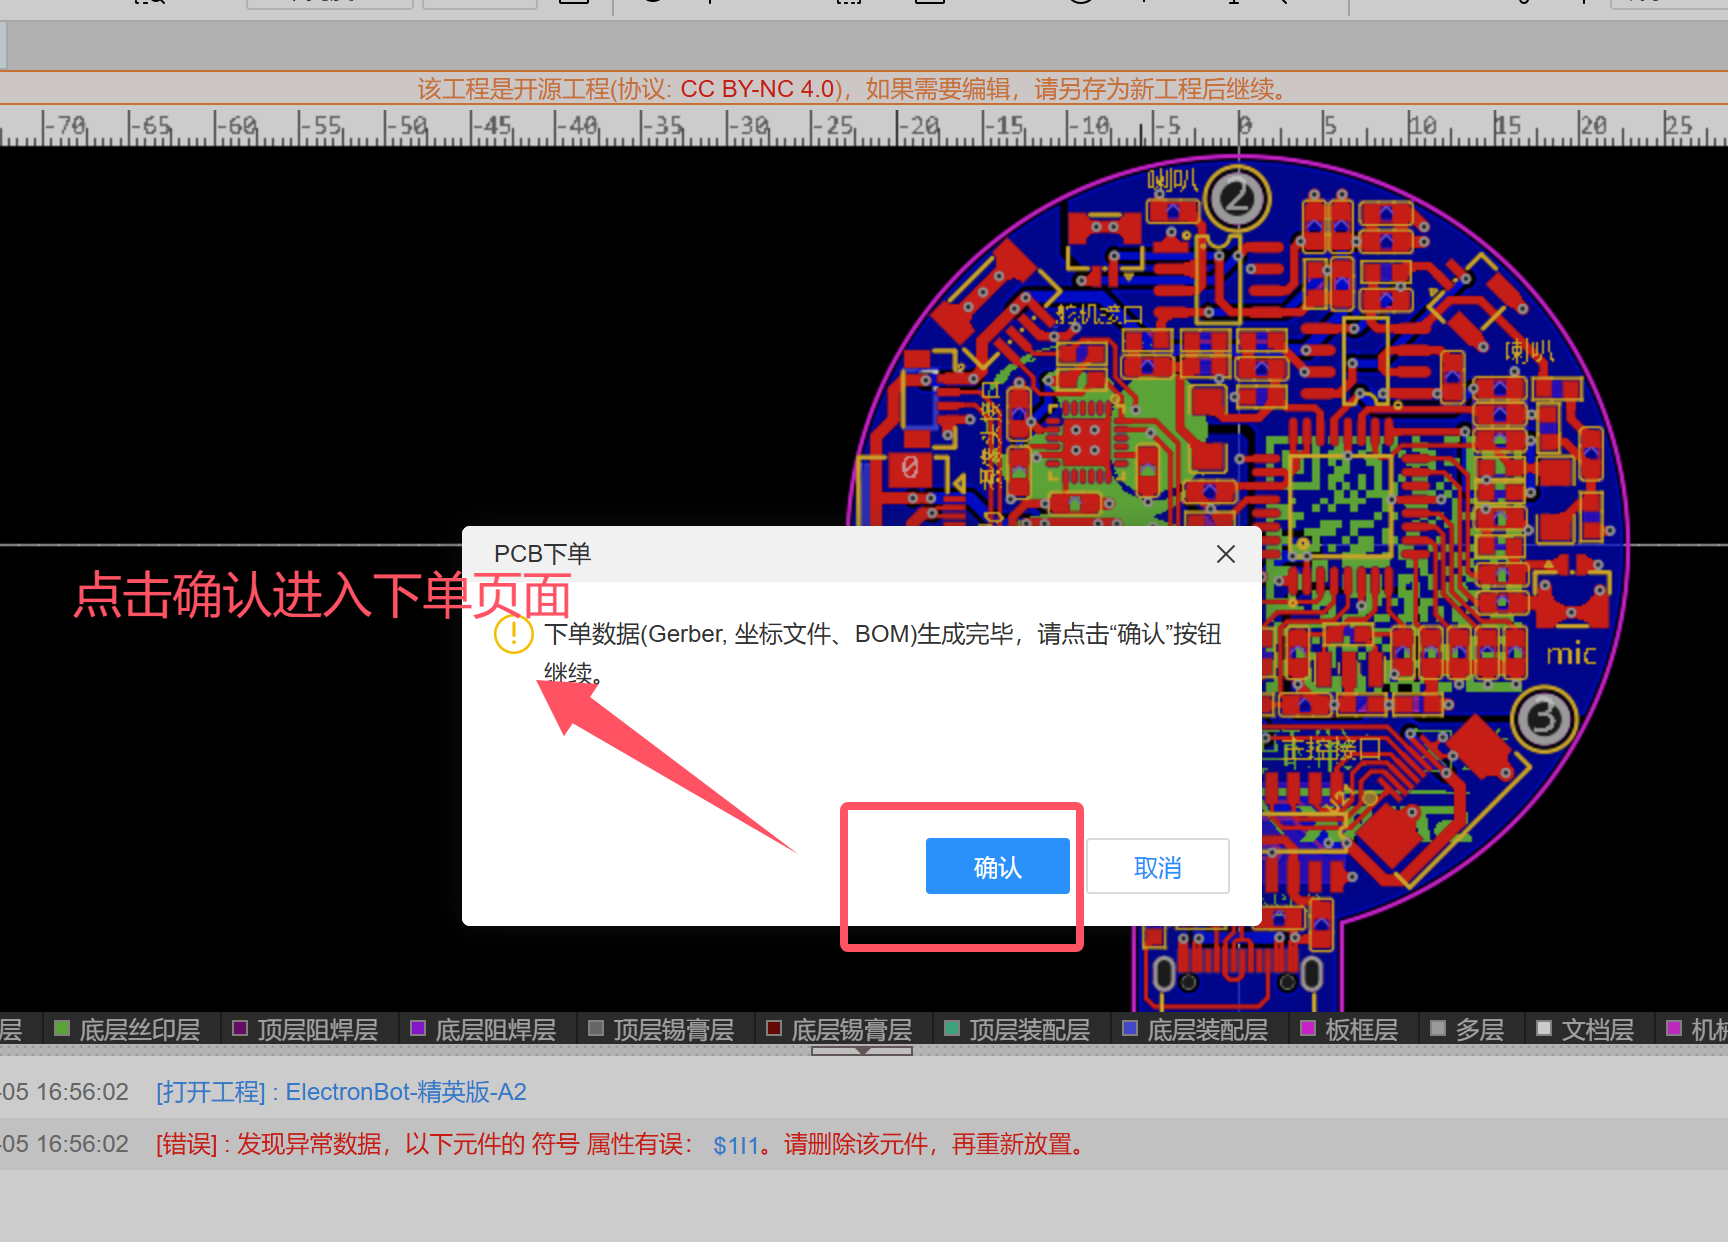Switch to the 顶层阻焊层 layer tab
The height and width of the screenshot is (1242, 1728).
pos(305,1029)
